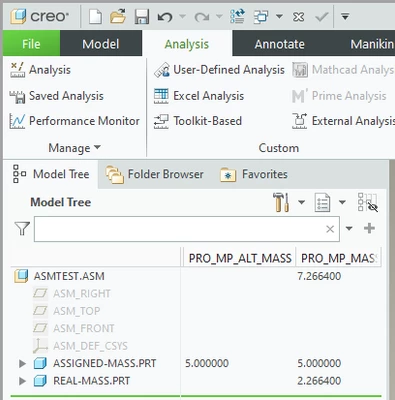Select ASM_DEF_CSYS coordinate system
Screen dimensions: 395x400
90,346
